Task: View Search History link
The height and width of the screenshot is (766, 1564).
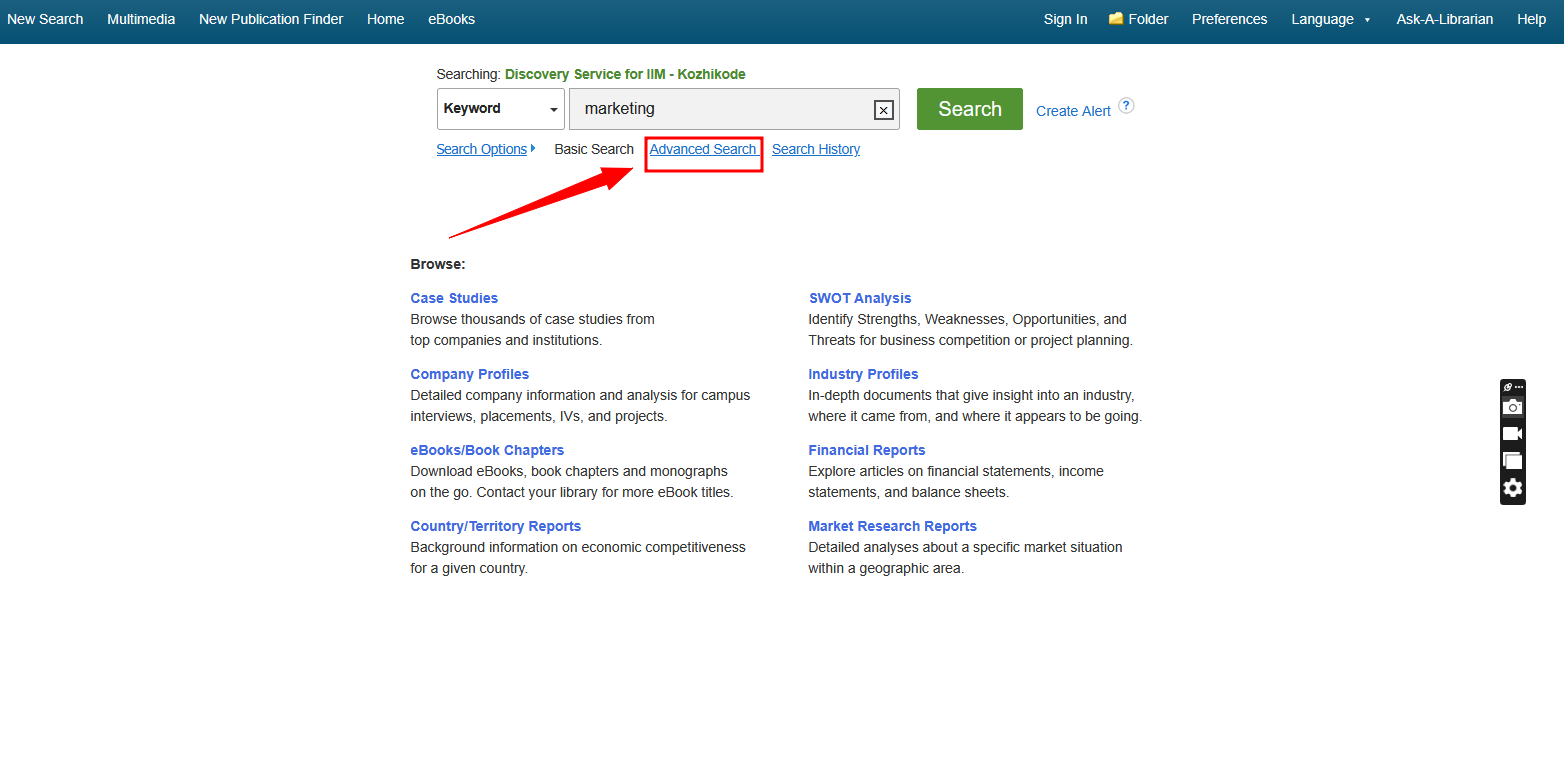Action: click(815, 149)
